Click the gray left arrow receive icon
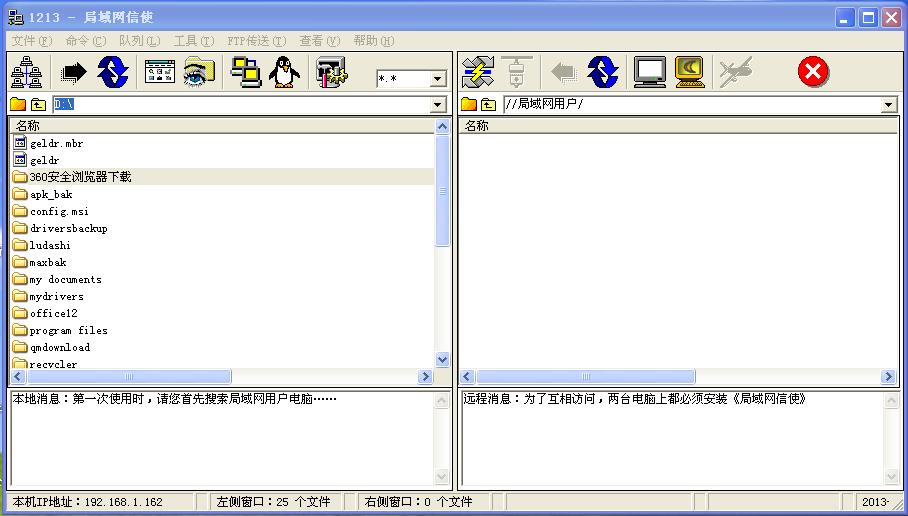Viewport: 908px width, 516px height. coord(563,72)
